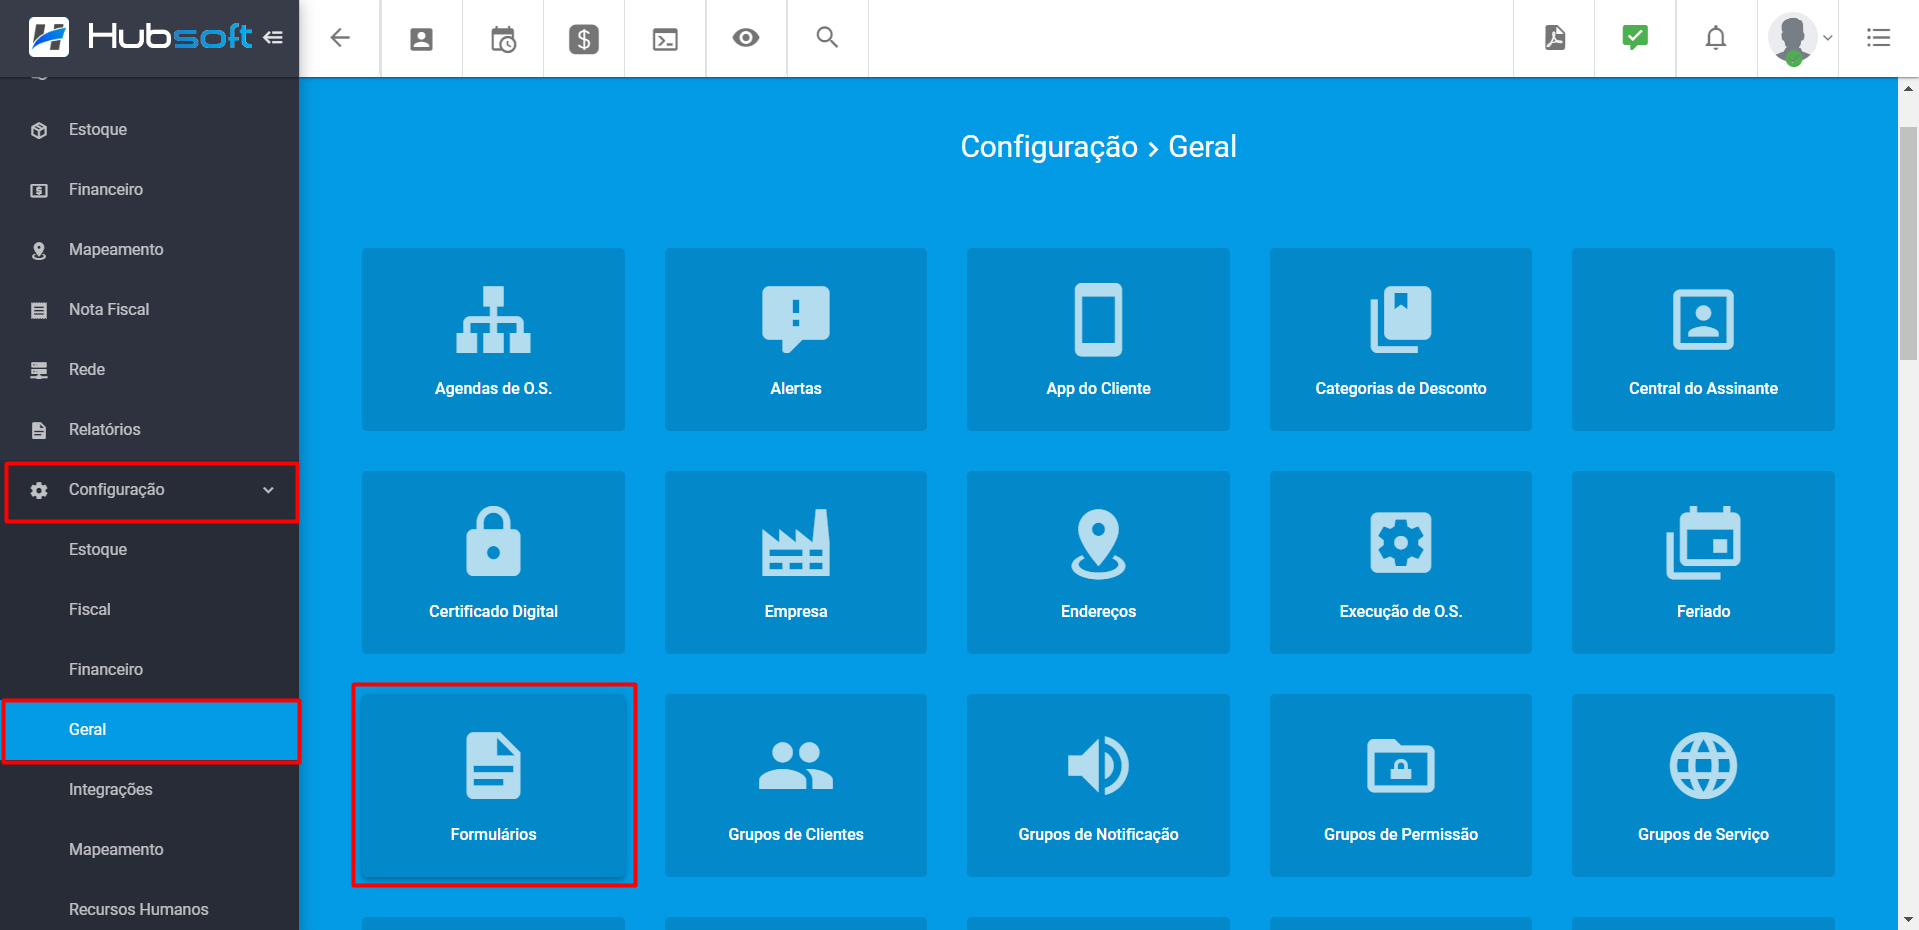Click the search magnifier toolbar icon
This screenshot has height=930, width=1919.
827,37
